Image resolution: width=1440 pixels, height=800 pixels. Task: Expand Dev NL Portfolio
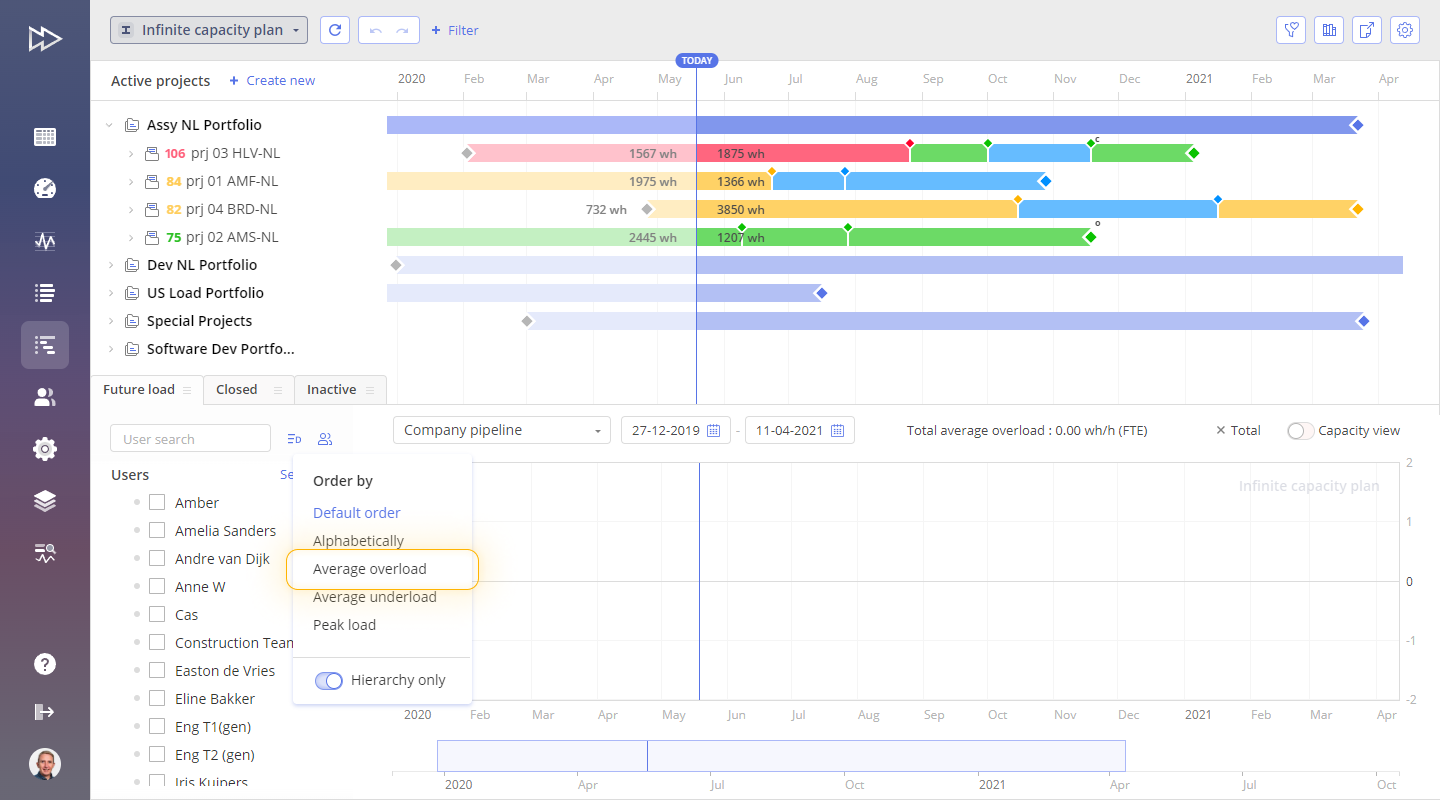(x=109, y=265)
